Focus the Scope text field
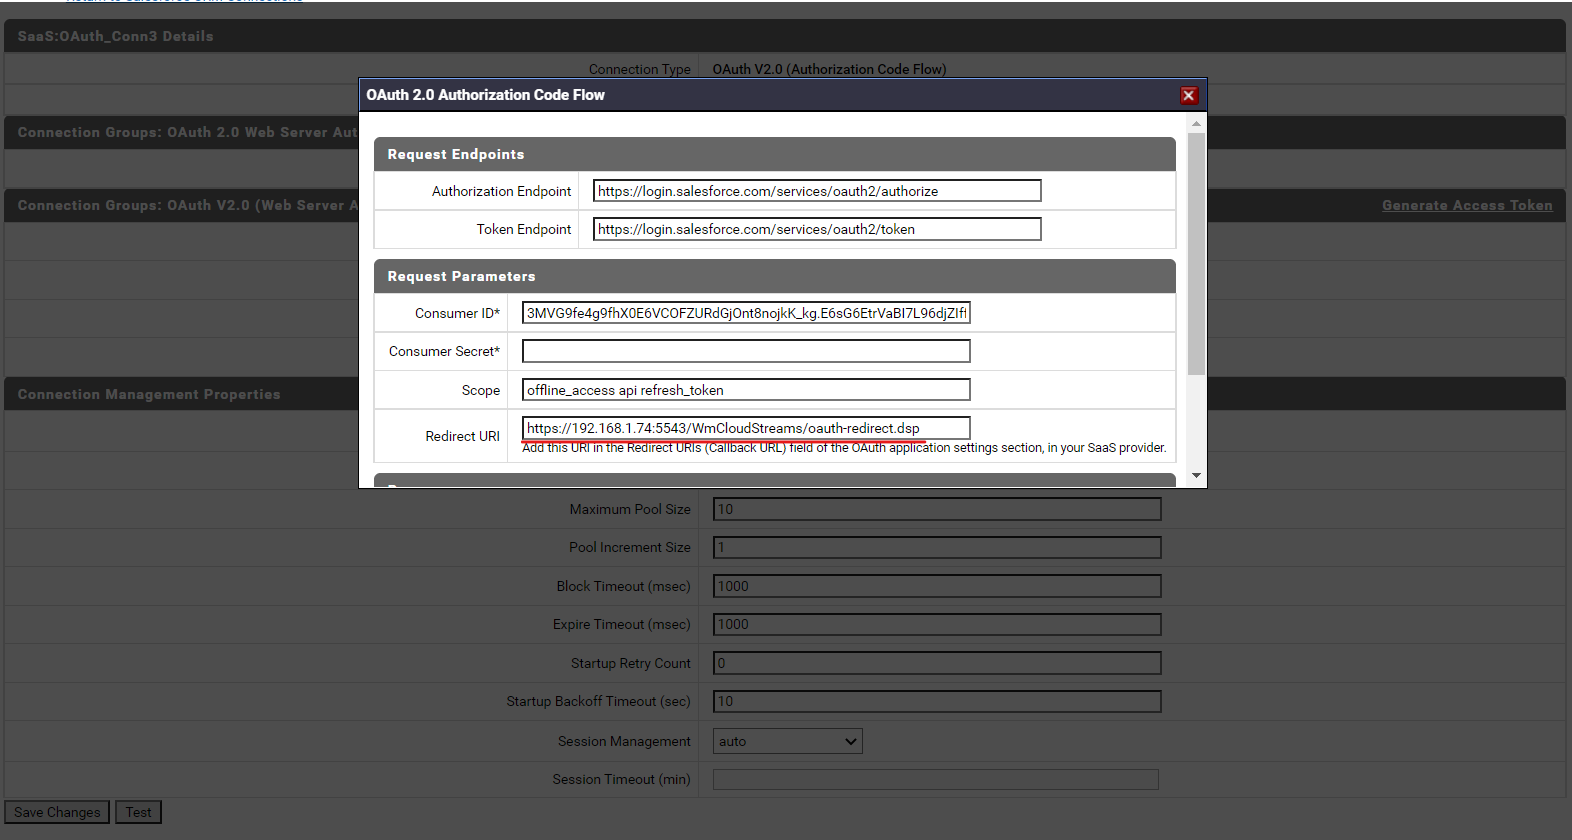 click(x=745, y=390)
